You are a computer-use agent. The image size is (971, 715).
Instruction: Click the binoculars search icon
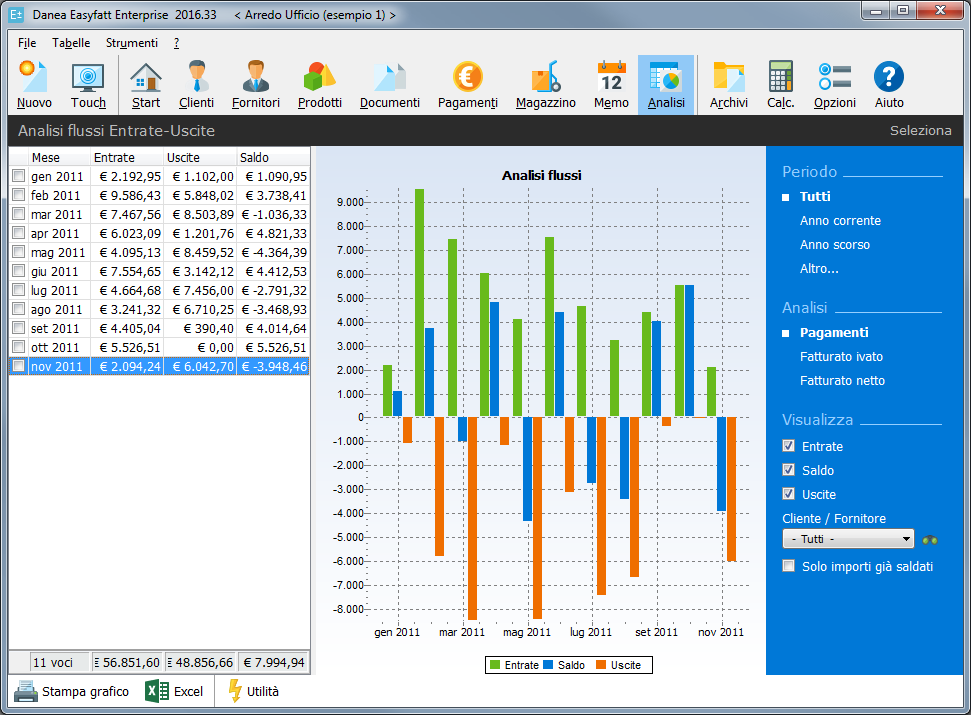(x=930, y=540)
